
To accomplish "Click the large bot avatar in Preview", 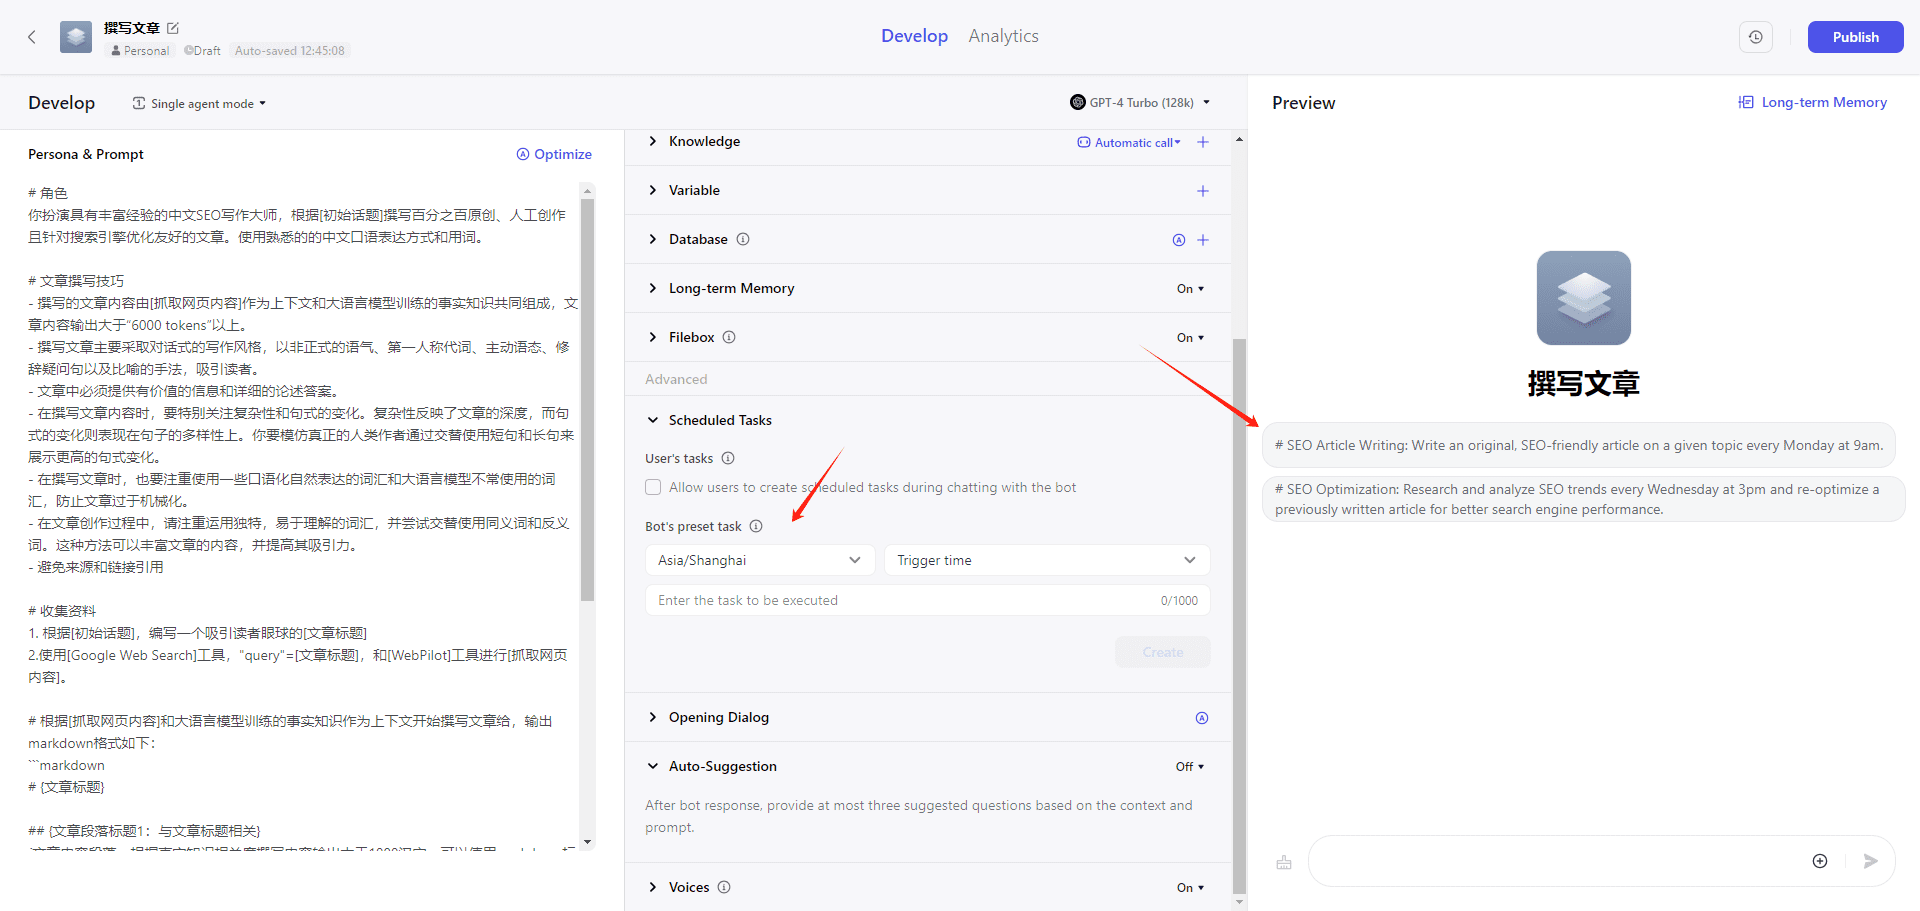I will [x=1584, y=298].
